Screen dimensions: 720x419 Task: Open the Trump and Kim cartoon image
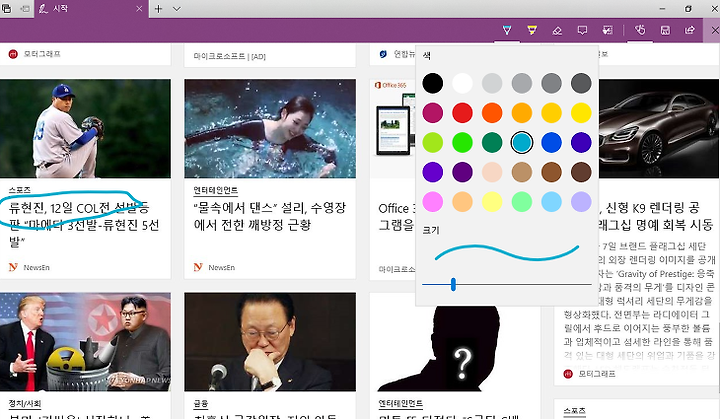(x=85, y=342)
